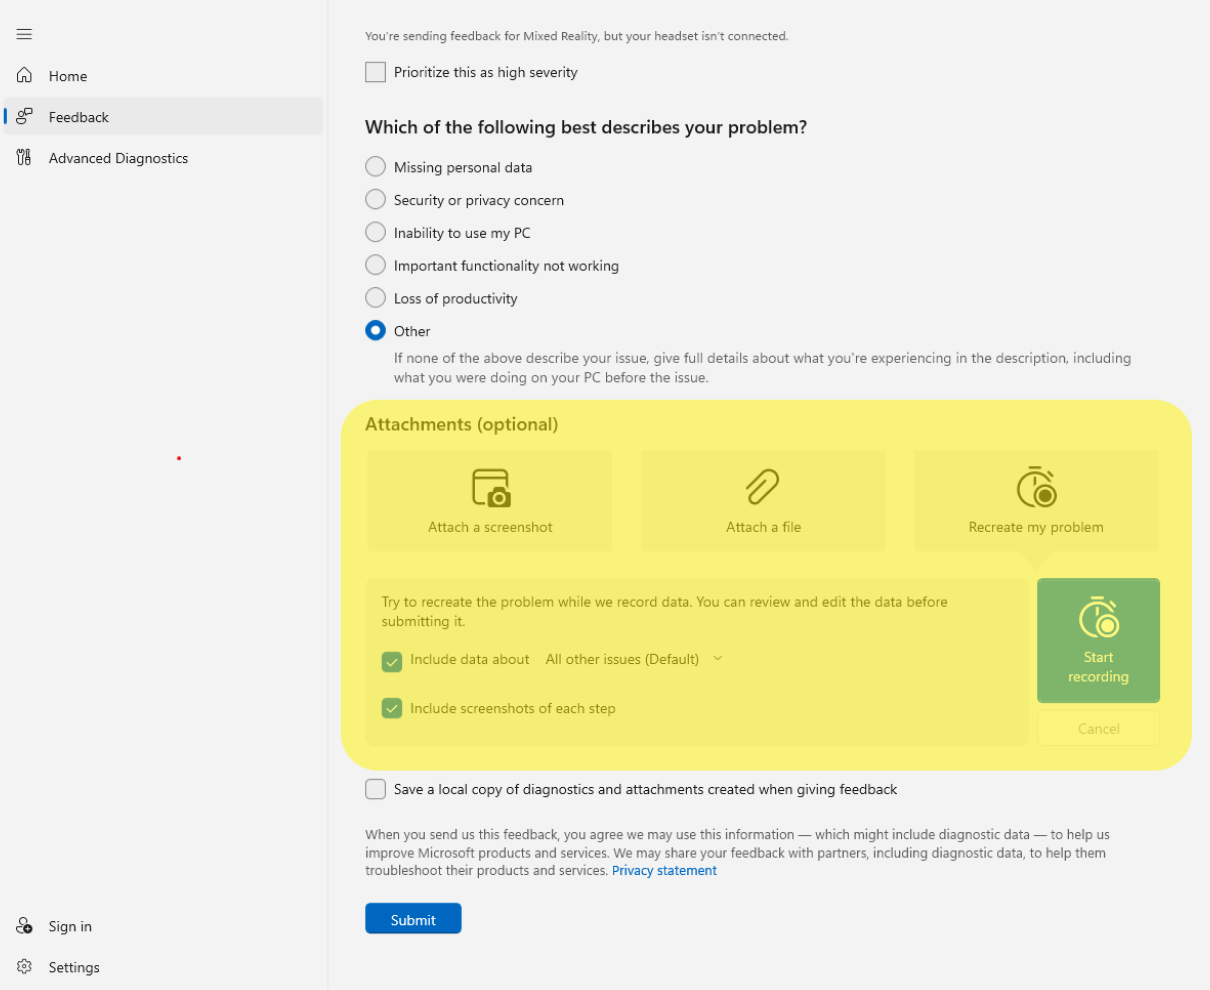This screenshot has height=990, width=1210.
Task: Click the Attach a file button
Action: (x=763, y=500)
